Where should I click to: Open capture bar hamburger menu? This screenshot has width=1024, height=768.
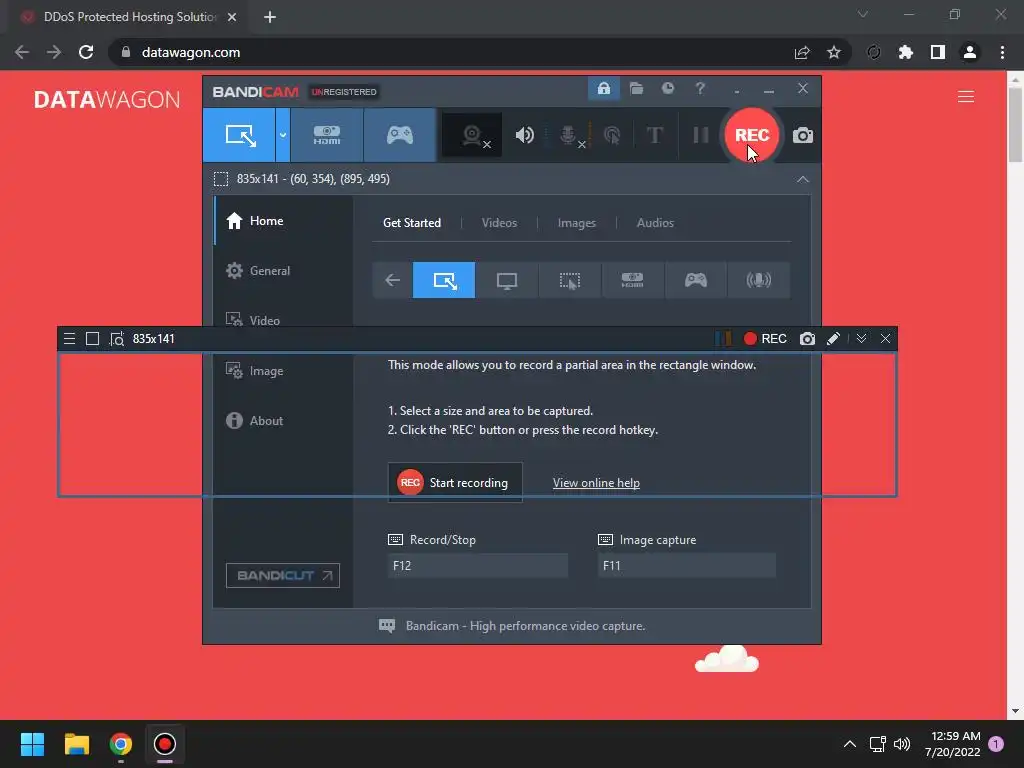tap(69, 338)
